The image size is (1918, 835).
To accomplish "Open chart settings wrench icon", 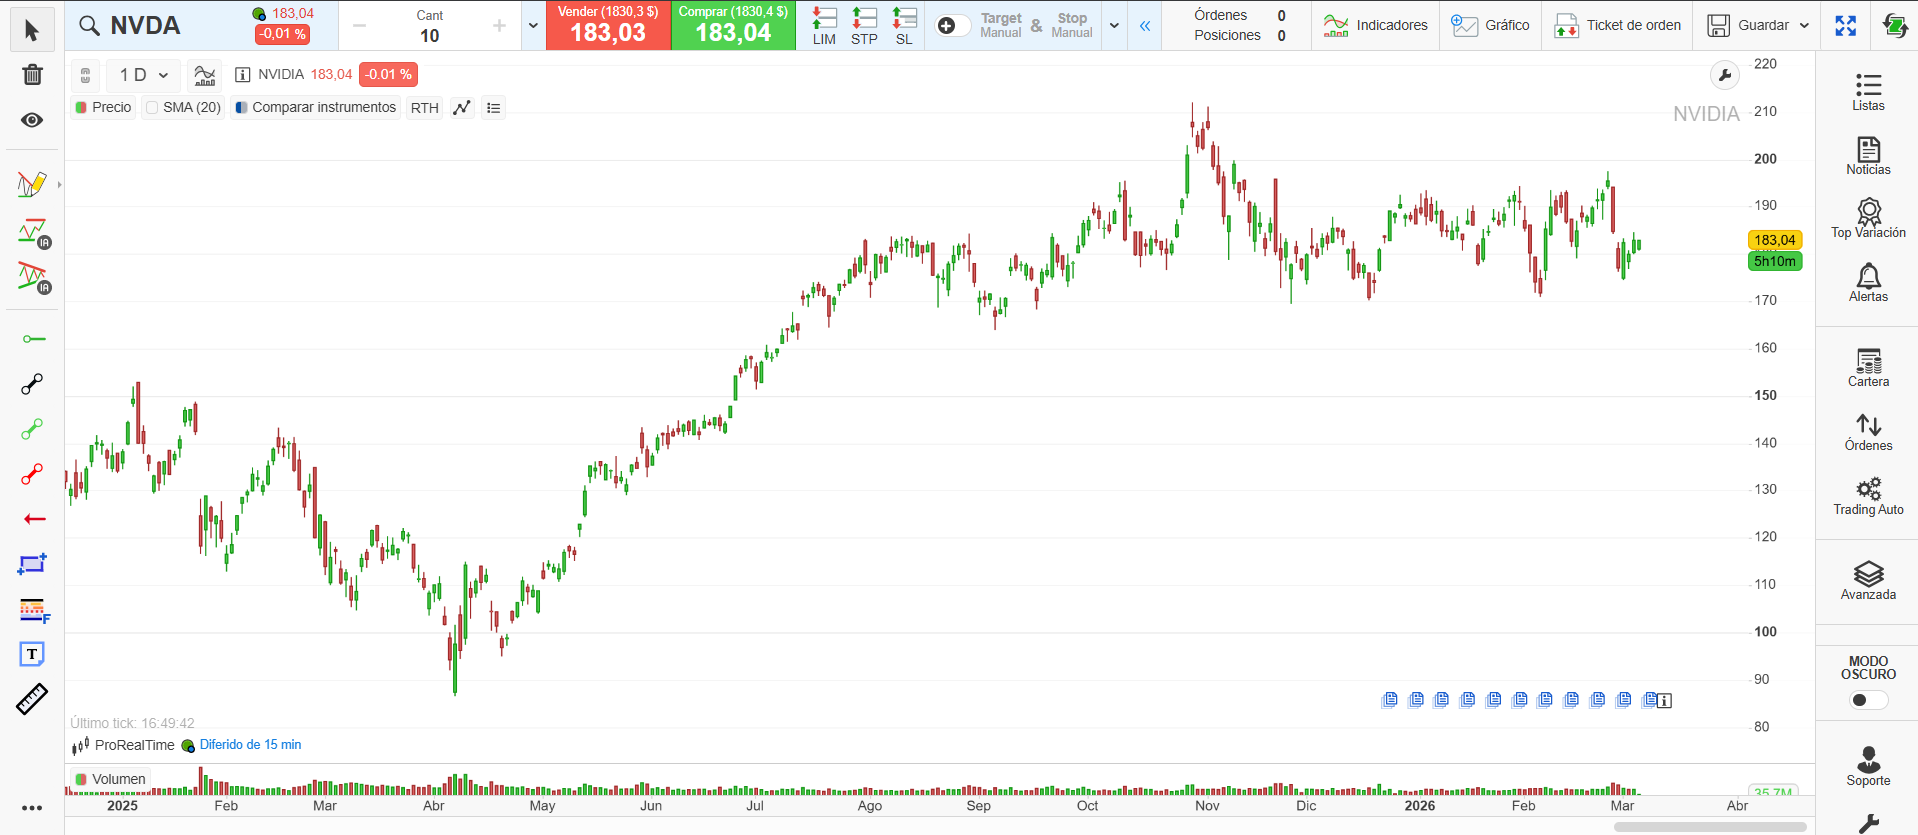I will (x=1724, y=75).
